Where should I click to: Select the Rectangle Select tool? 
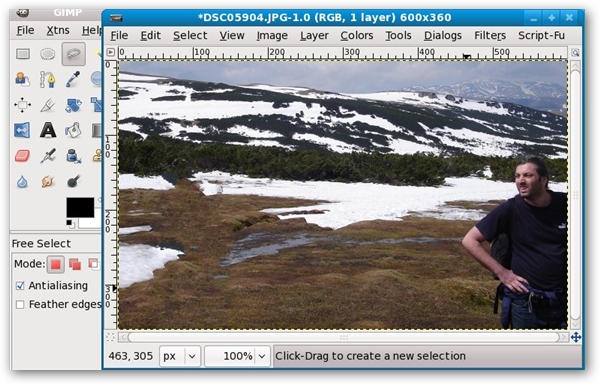pos(23,54)
